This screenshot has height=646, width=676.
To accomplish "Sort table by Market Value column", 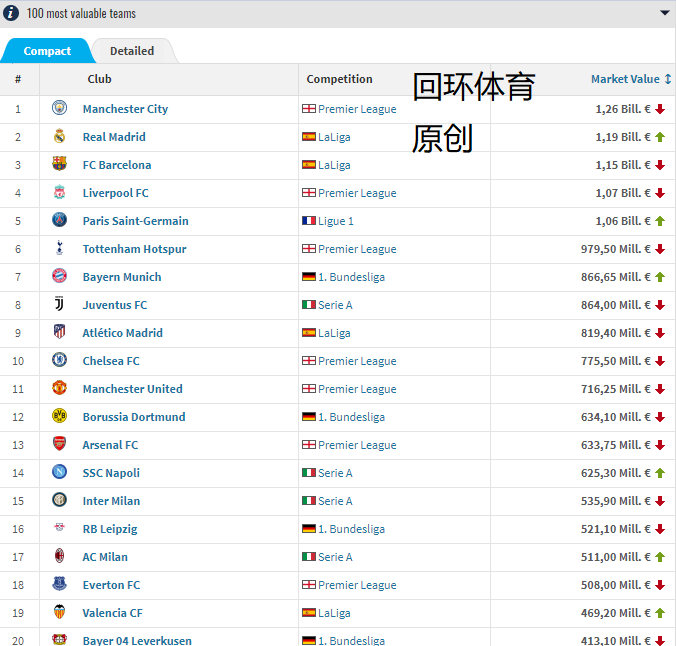I will (631, 79).
